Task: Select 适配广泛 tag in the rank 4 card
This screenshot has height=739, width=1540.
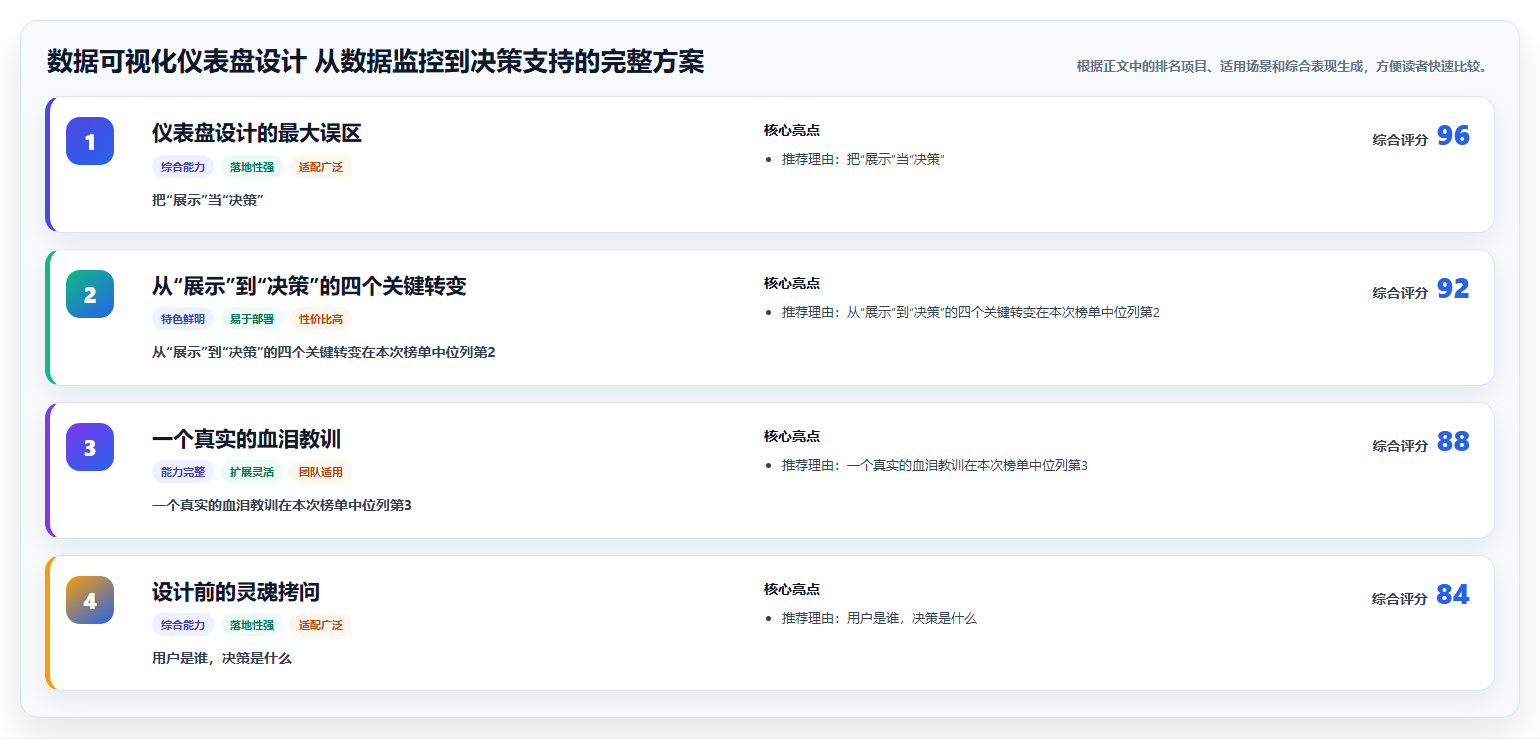Action: [321, 626]
